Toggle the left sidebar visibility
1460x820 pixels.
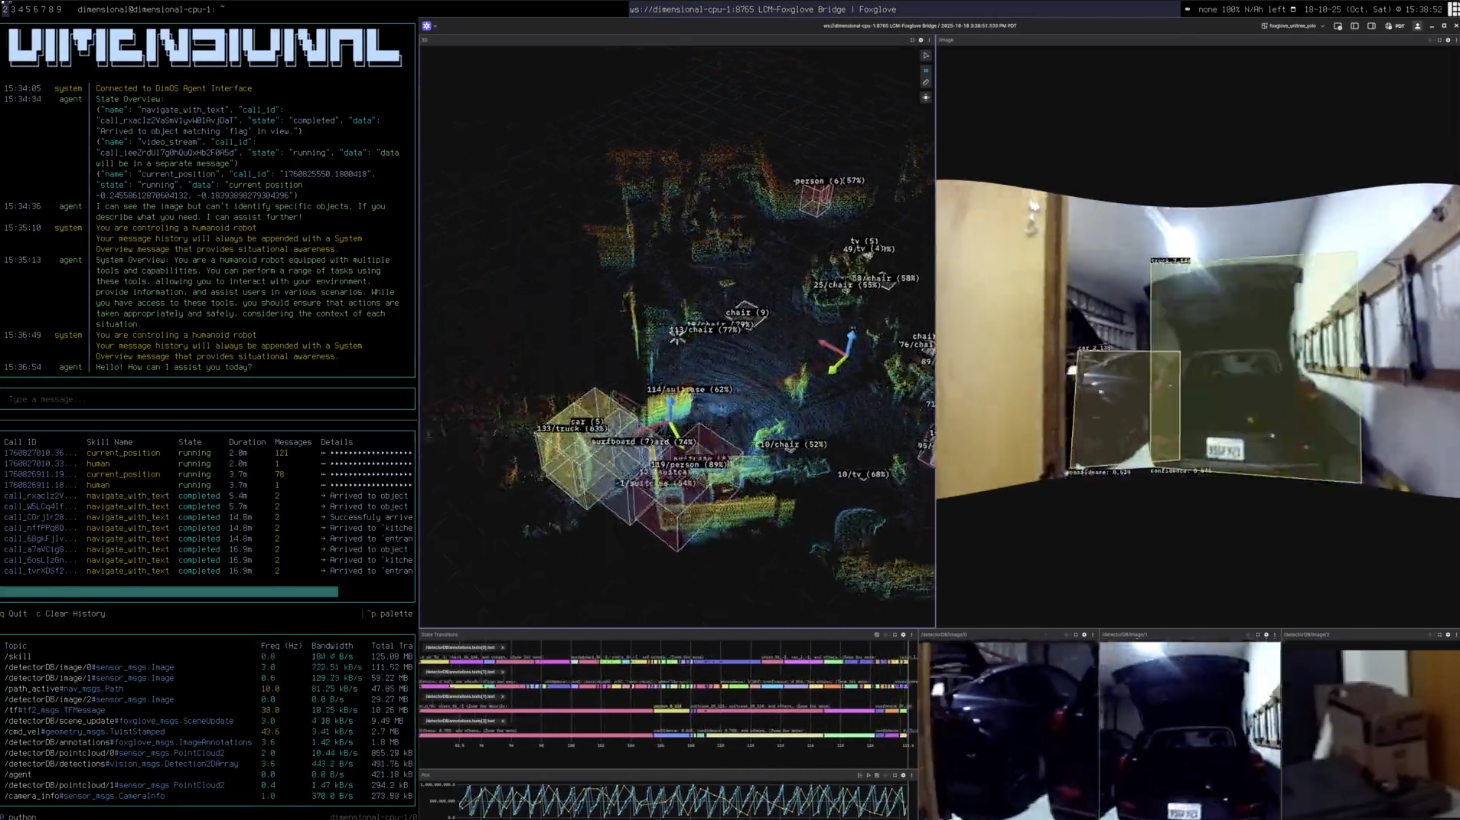coord(1355,26)
